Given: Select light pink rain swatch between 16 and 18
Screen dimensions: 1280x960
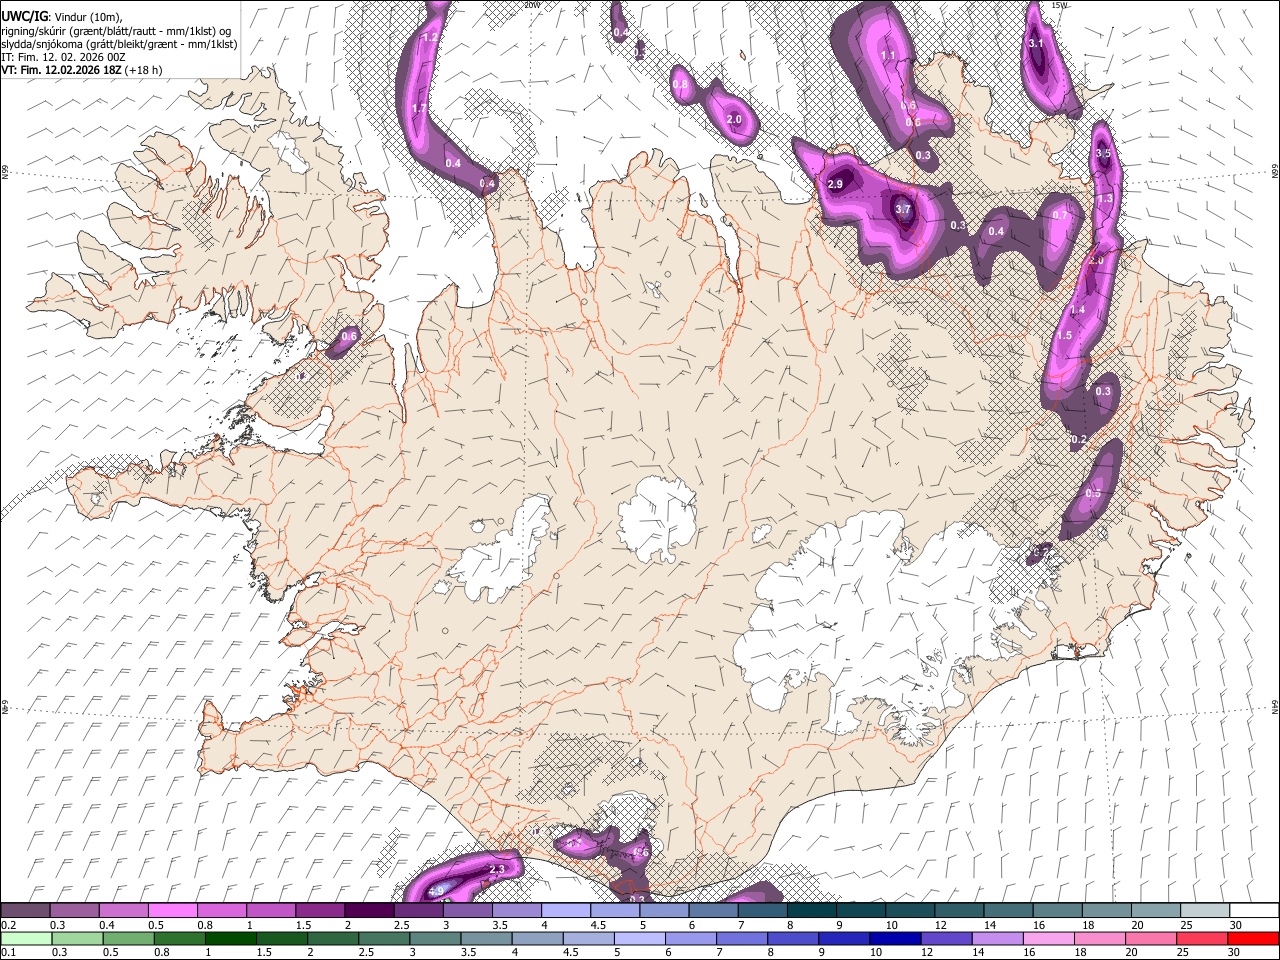Looking at the screenshot, I should coord(1048,938).
